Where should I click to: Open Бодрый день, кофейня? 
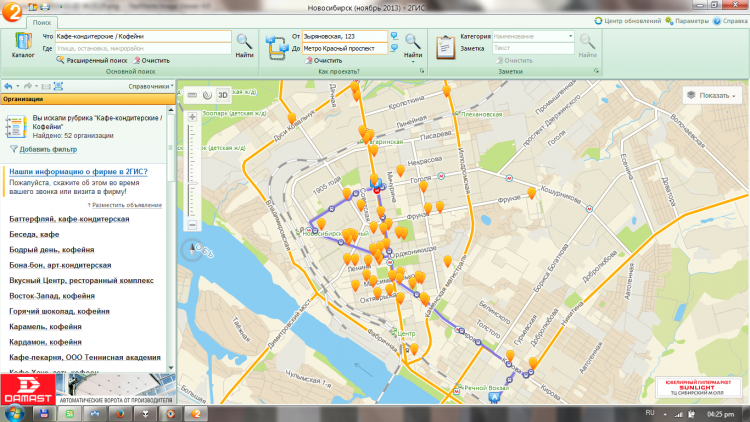coord(52,249)
